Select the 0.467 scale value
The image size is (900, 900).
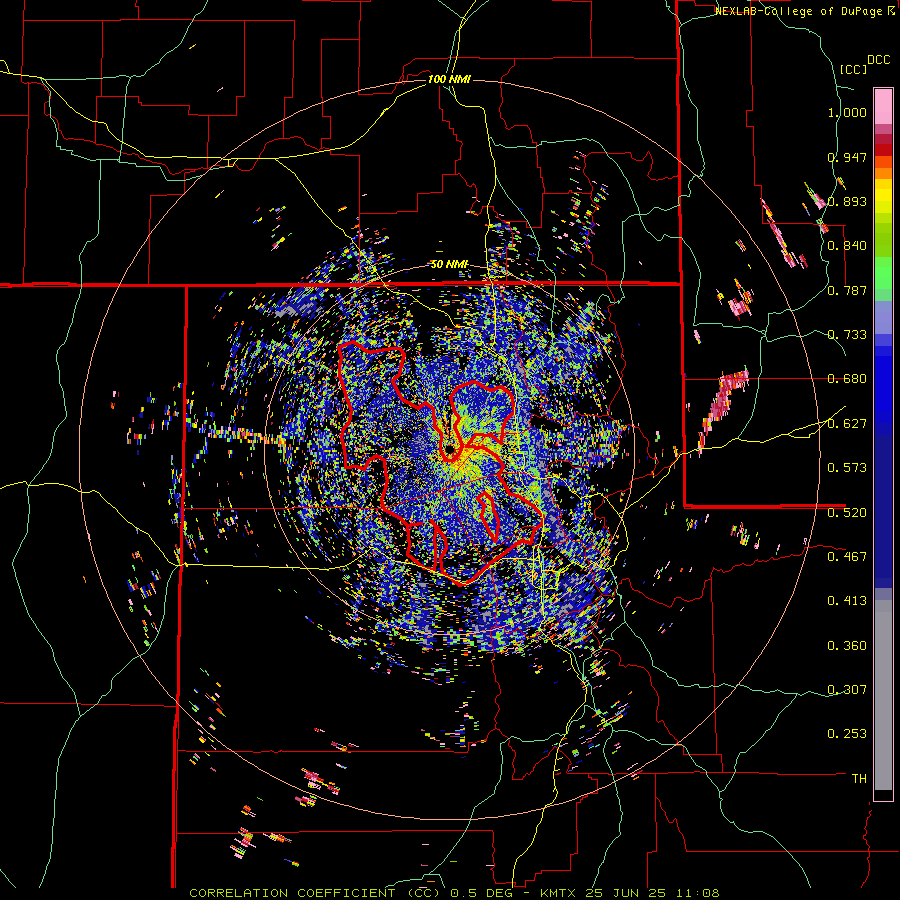(x=847, y=556)
